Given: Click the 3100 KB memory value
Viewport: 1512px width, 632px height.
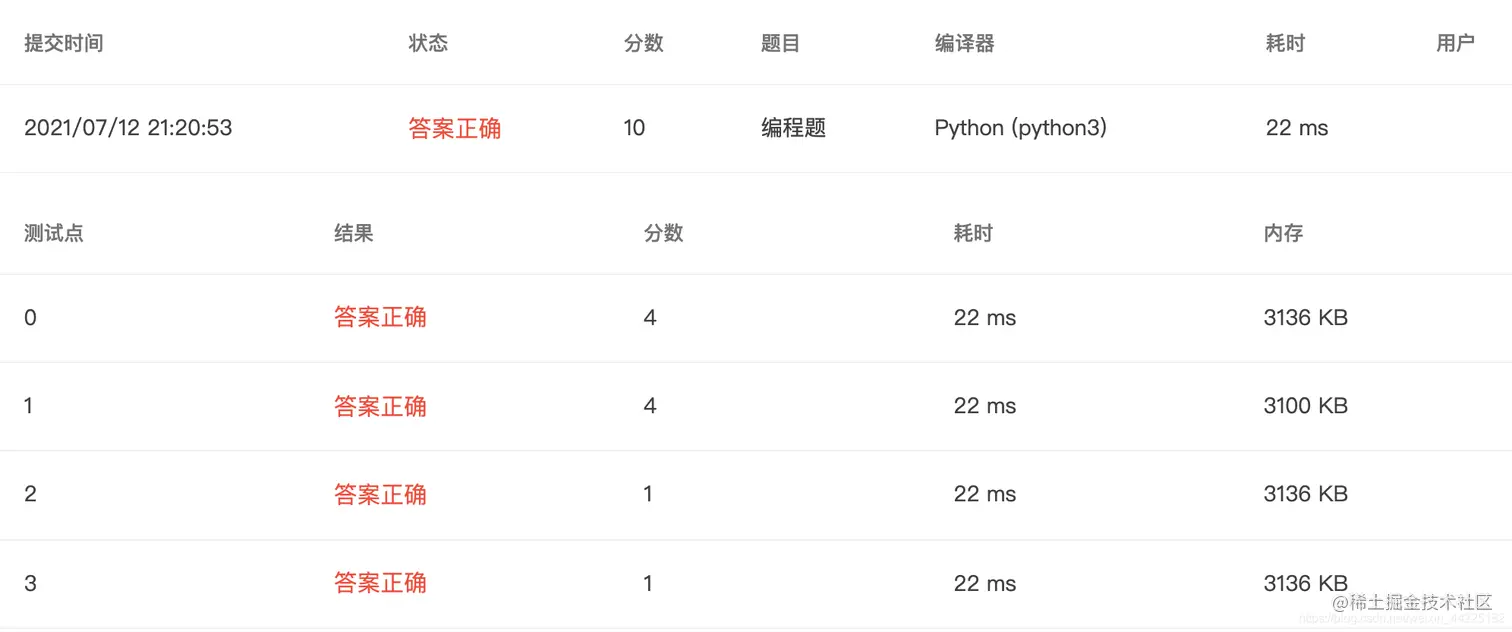Looking at the screenshot, I should [1306, 406].
